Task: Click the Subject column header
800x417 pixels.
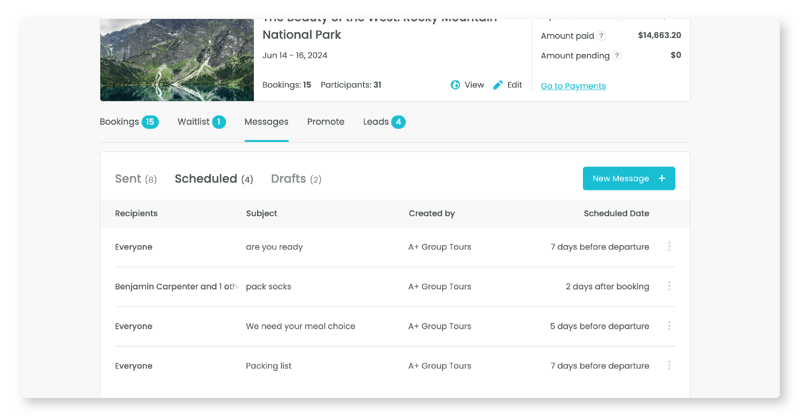Action: click(x=261, y=213)
